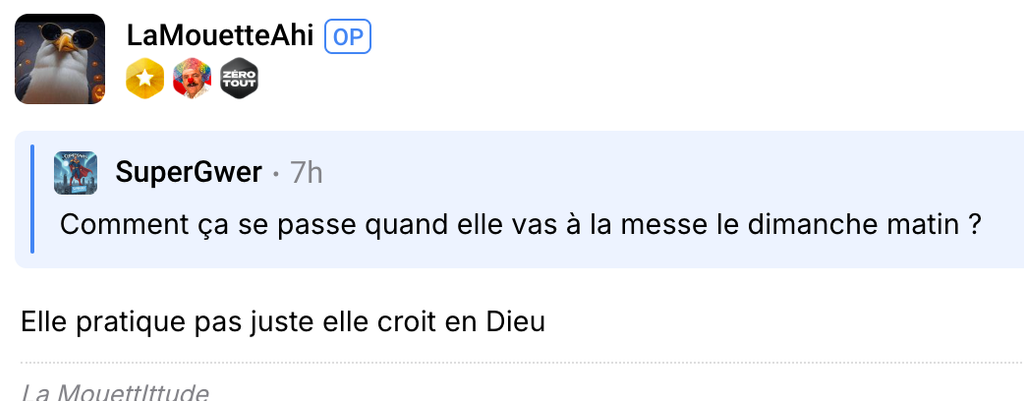Open SuperGwer's profile from the quote header
1024x401 pixels.
[x=189, y=173]
